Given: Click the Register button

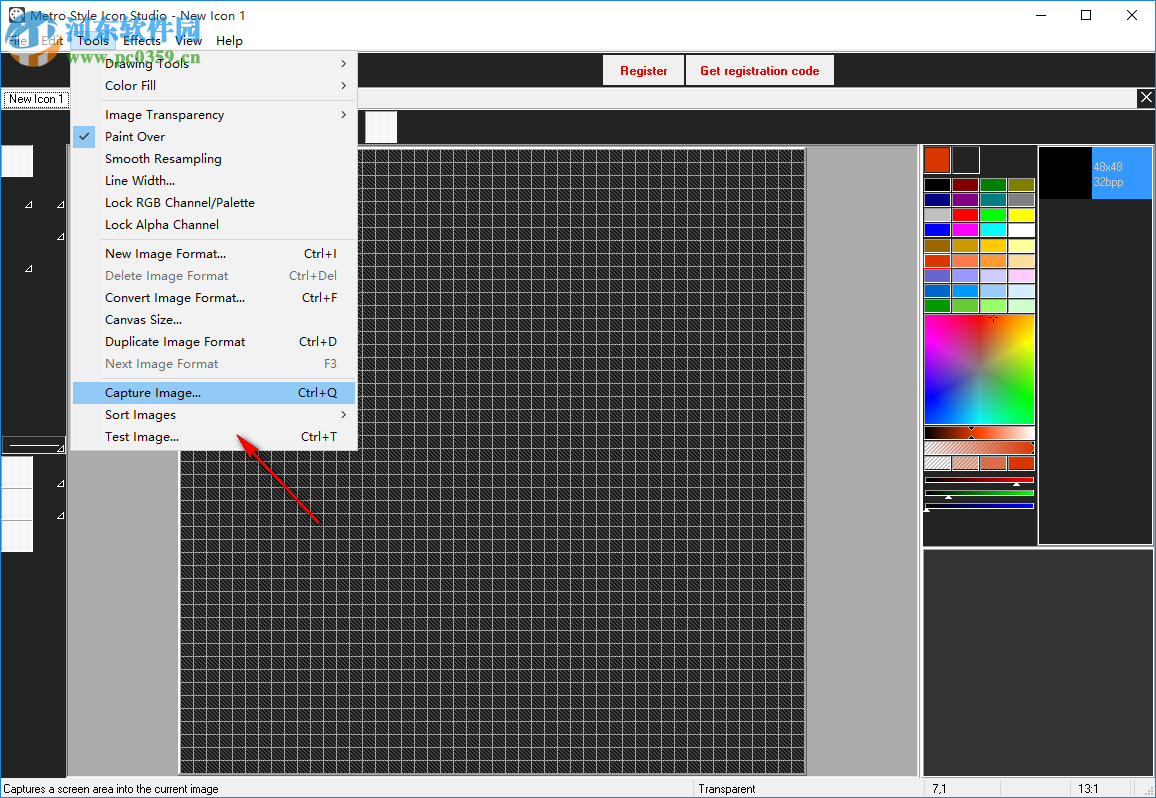Looking at the screenshot, I should pyautogui.click(x=644, y=71).
